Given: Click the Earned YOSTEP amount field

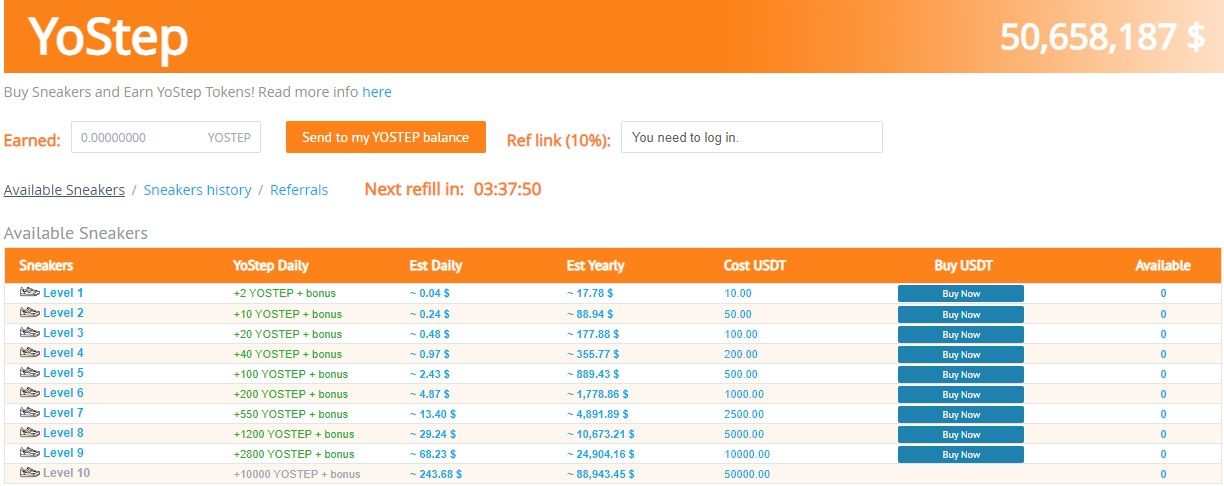Looking at the screenshot, I should coord(140,138).
